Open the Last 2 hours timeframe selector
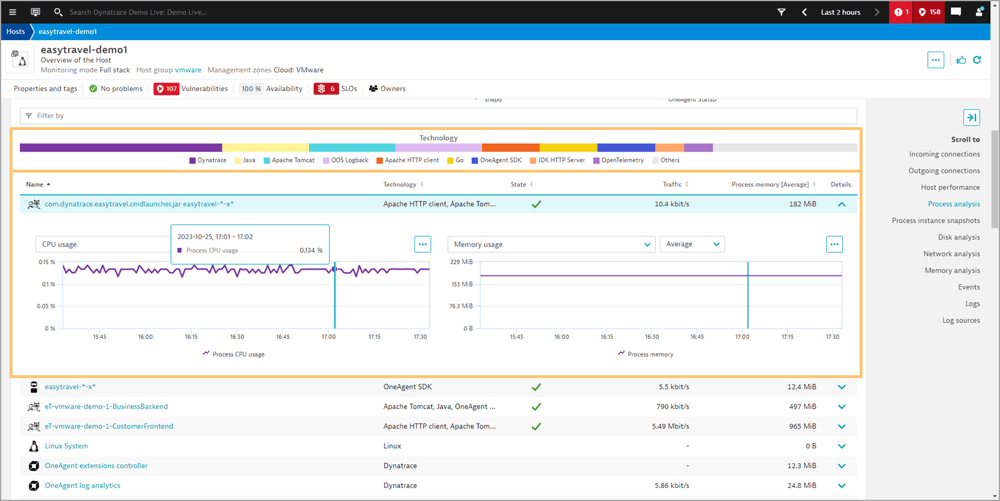 click(x=841, y=12)
